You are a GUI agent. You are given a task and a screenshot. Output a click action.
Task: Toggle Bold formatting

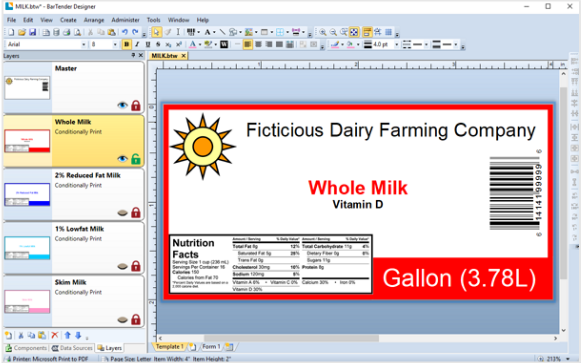point(126,45)
